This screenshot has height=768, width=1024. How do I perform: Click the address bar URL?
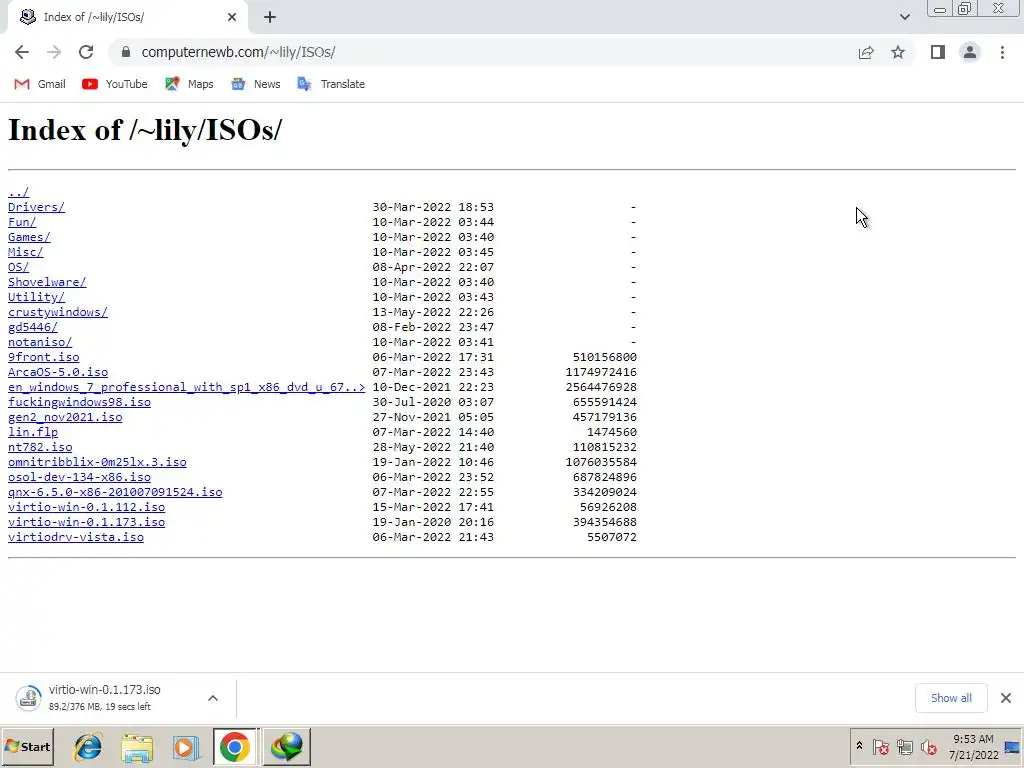[x=238, y=52]
